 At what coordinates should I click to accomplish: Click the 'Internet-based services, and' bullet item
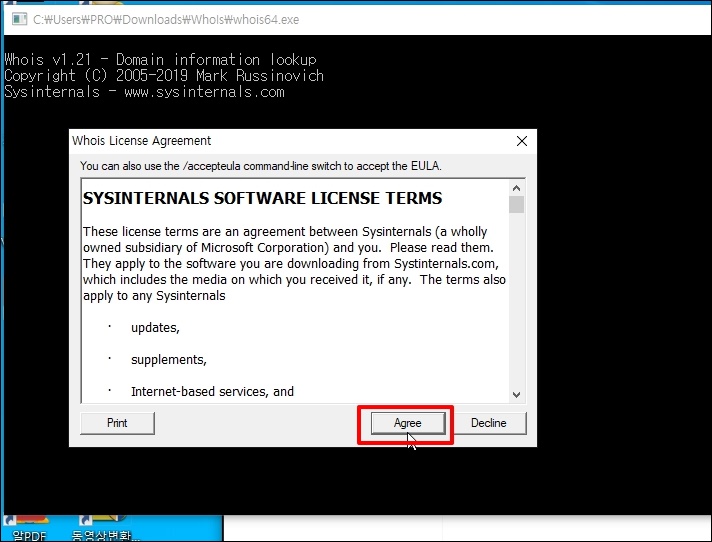click(x=213, y=392)
